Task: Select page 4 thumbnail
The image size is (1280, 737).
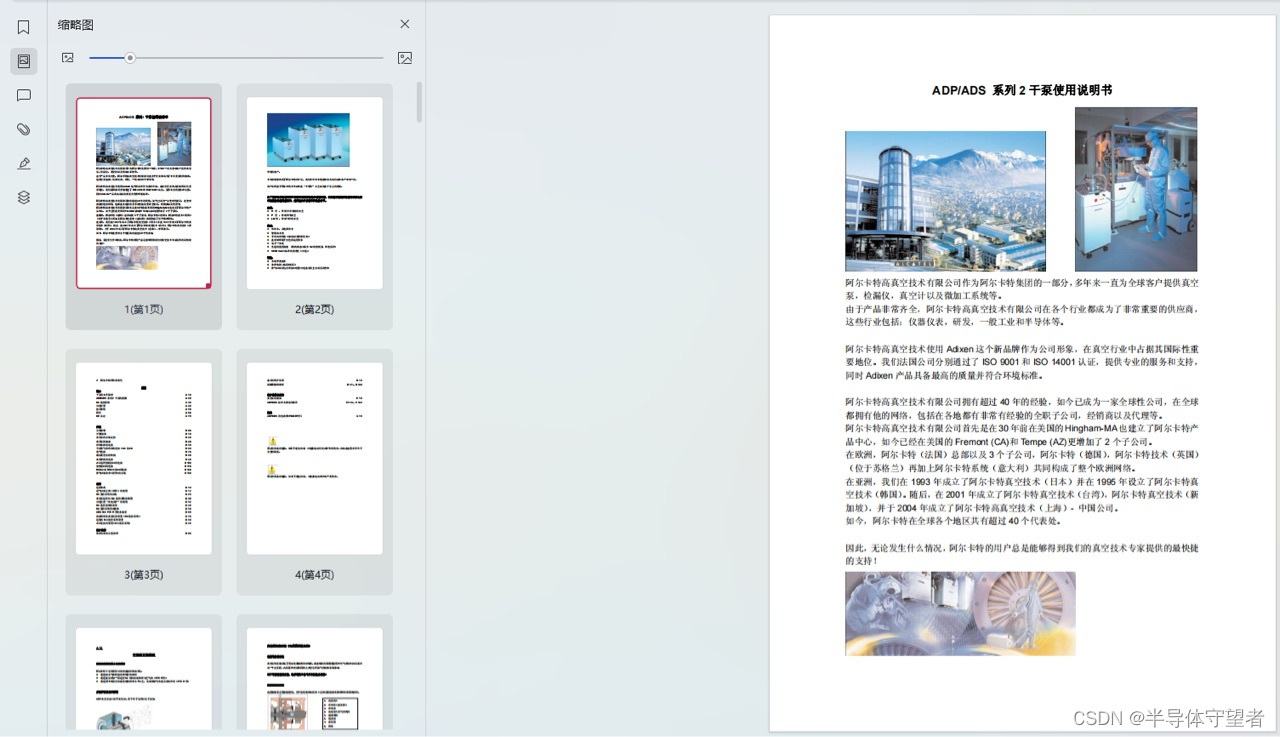Action: click(315, 458)
